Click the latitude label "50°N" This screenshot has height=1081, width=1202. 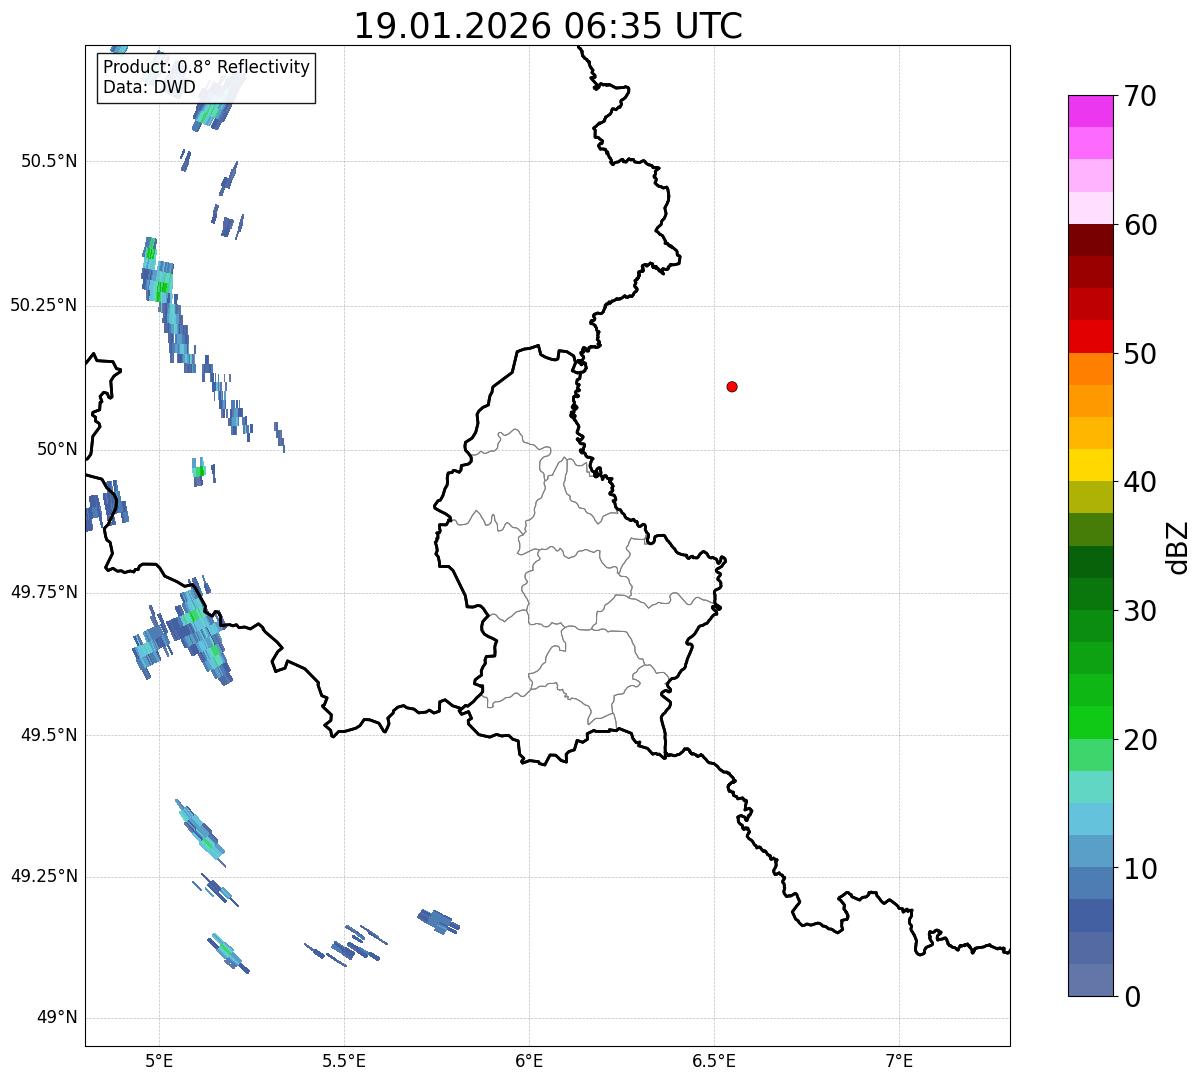[x=57, y=449]
